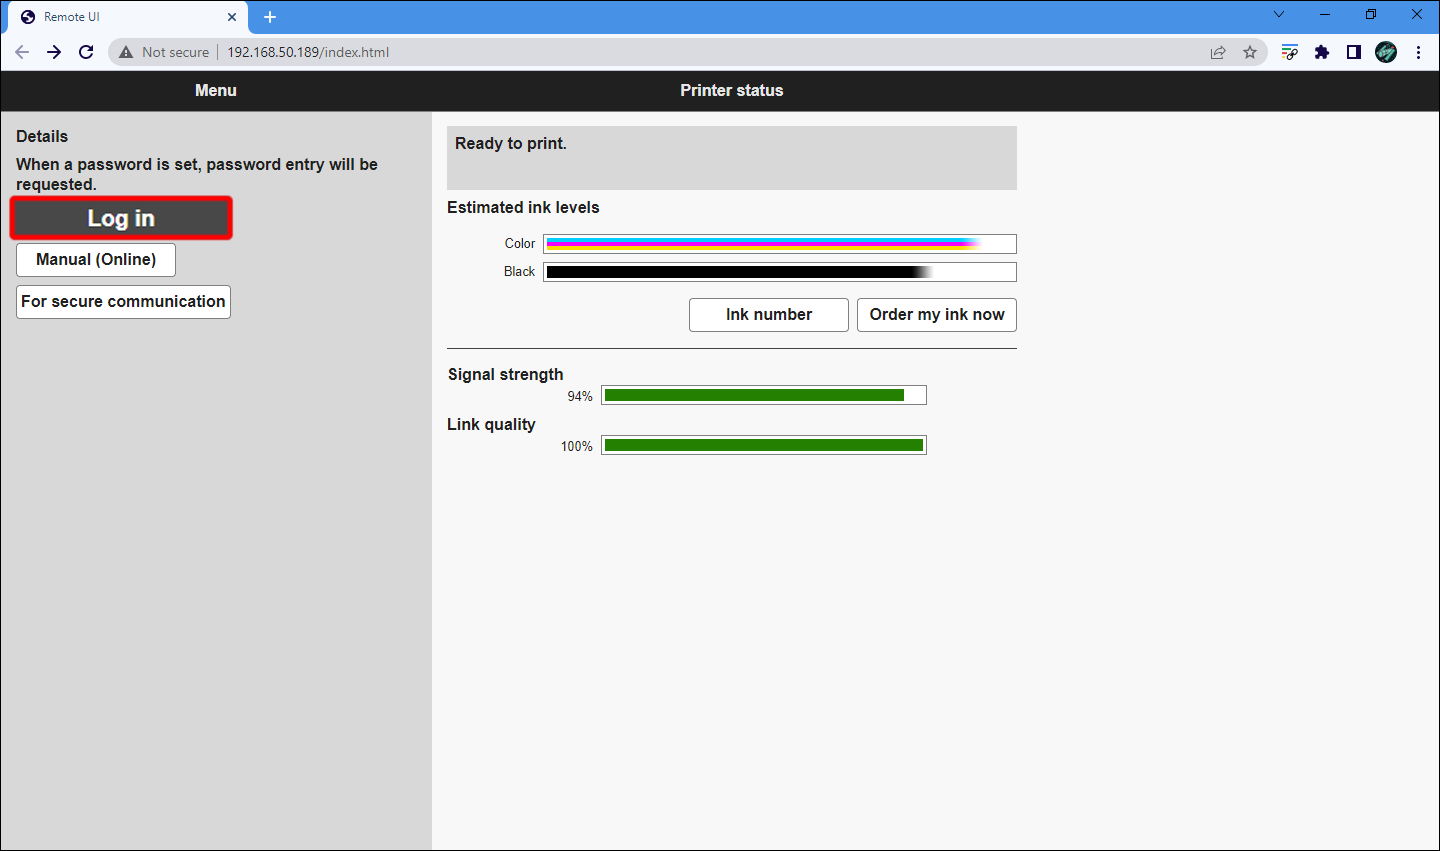Bookmark this page with star icon
Viewport: 1440px width, 851px height.
click(x=1250, y=52)
